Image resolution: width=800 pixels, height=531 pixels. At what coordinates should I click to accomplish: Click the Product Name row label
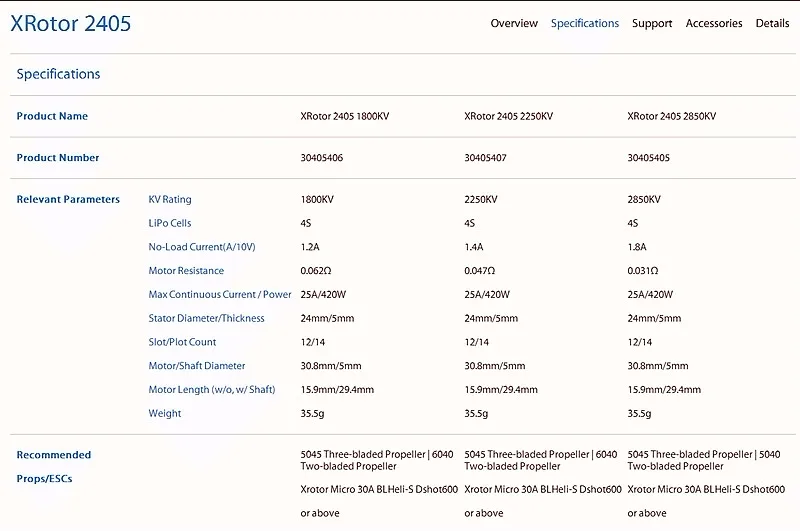click(x=52, y=116)
